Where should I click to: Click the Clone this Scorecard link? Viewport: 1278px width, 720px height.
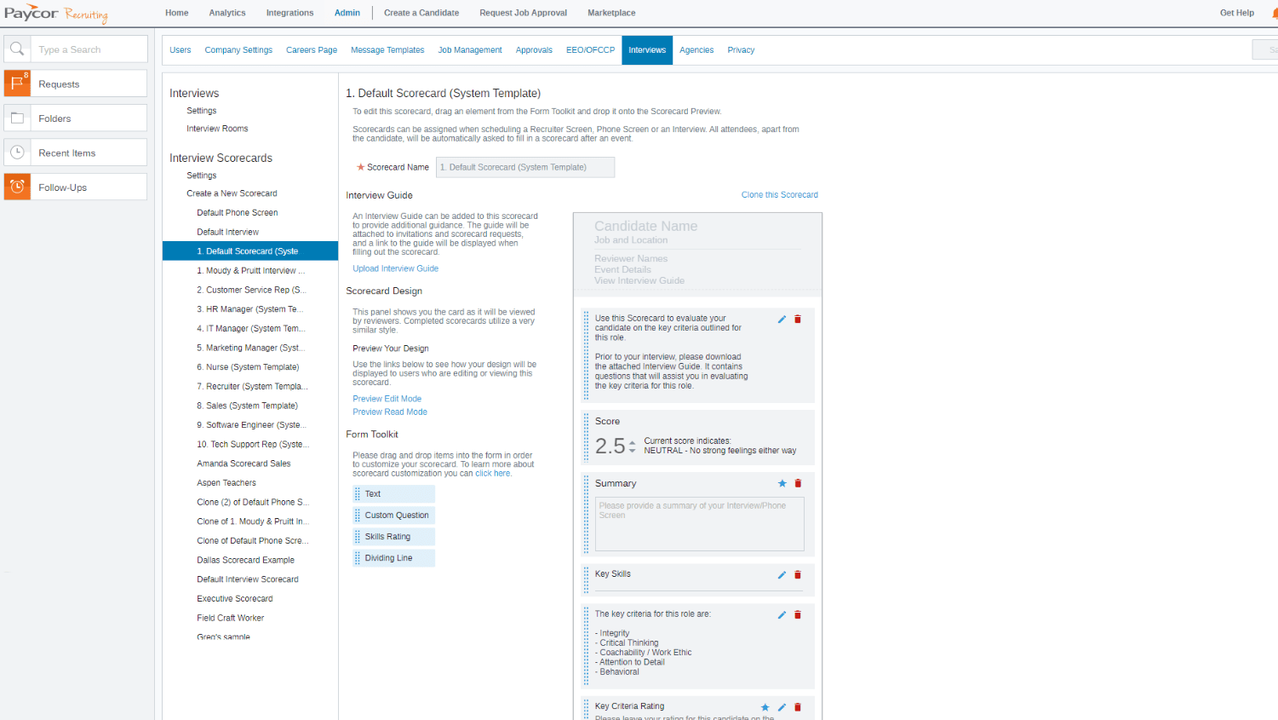coord(779,195)
